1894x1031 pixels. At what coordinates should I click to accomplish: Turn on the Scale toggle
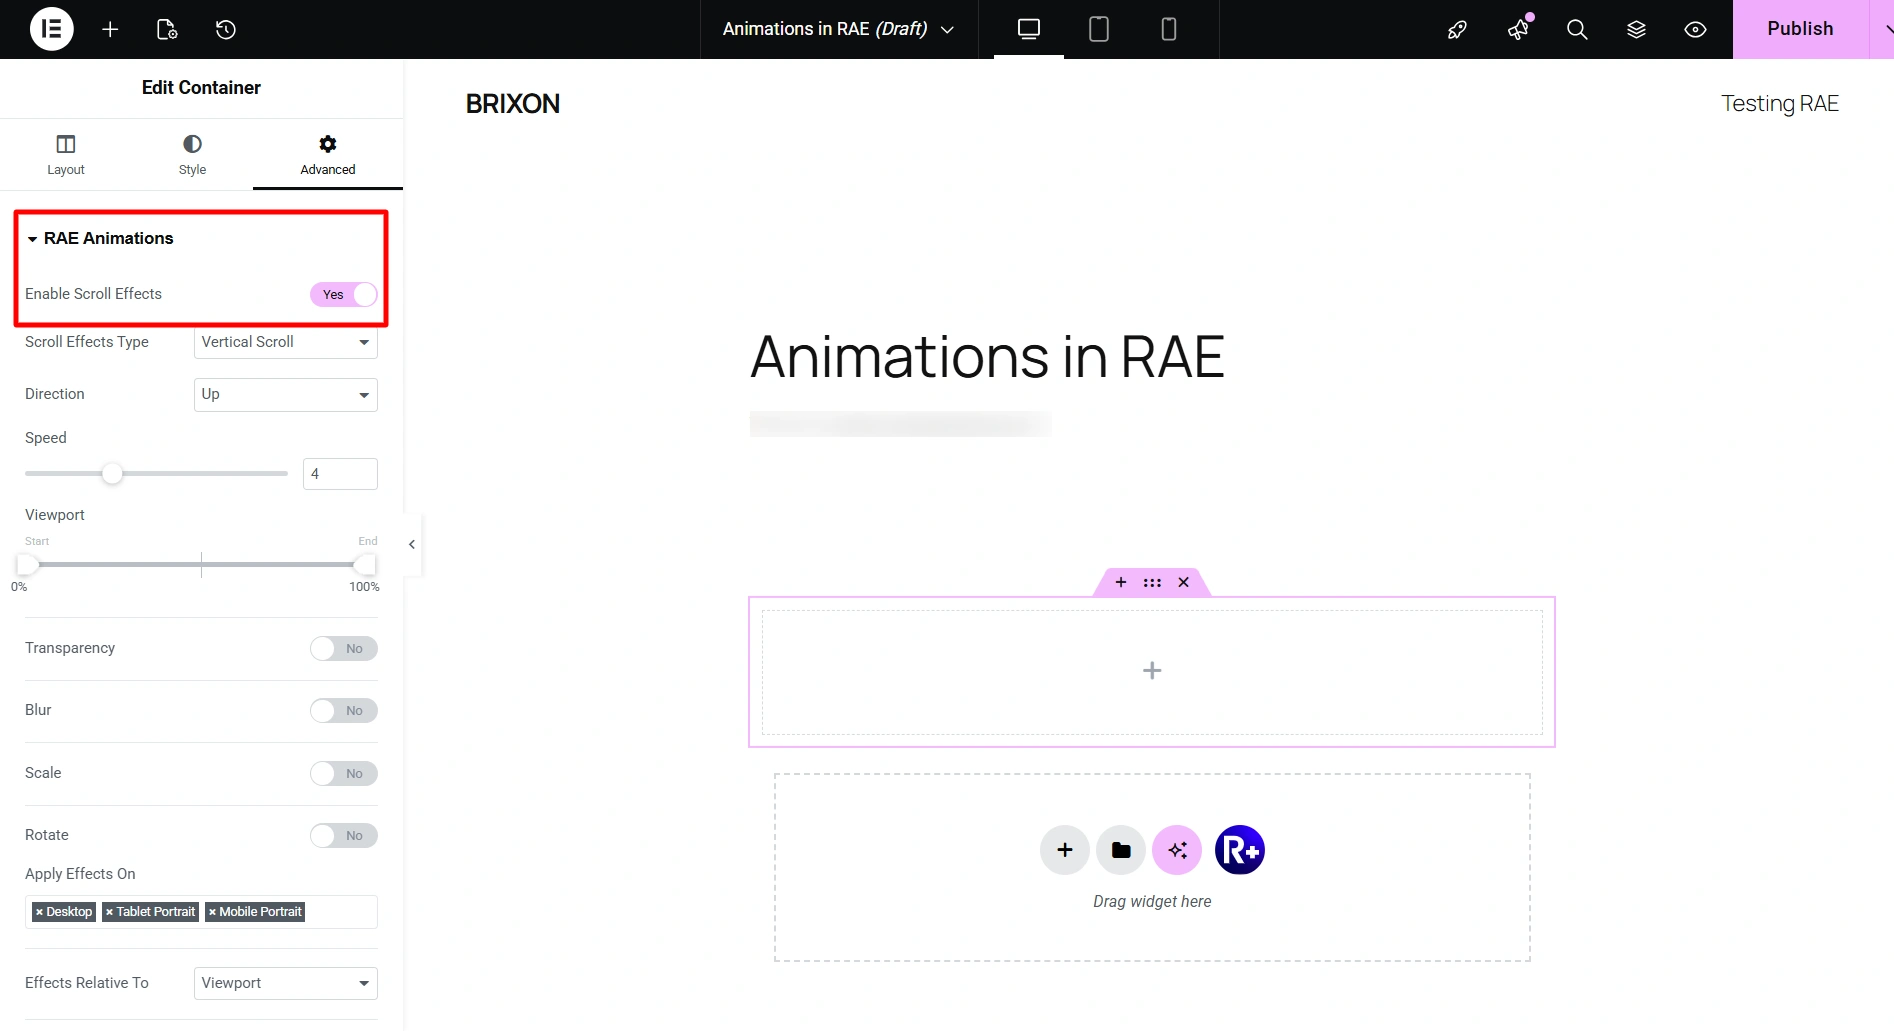(x=344, y=774)
